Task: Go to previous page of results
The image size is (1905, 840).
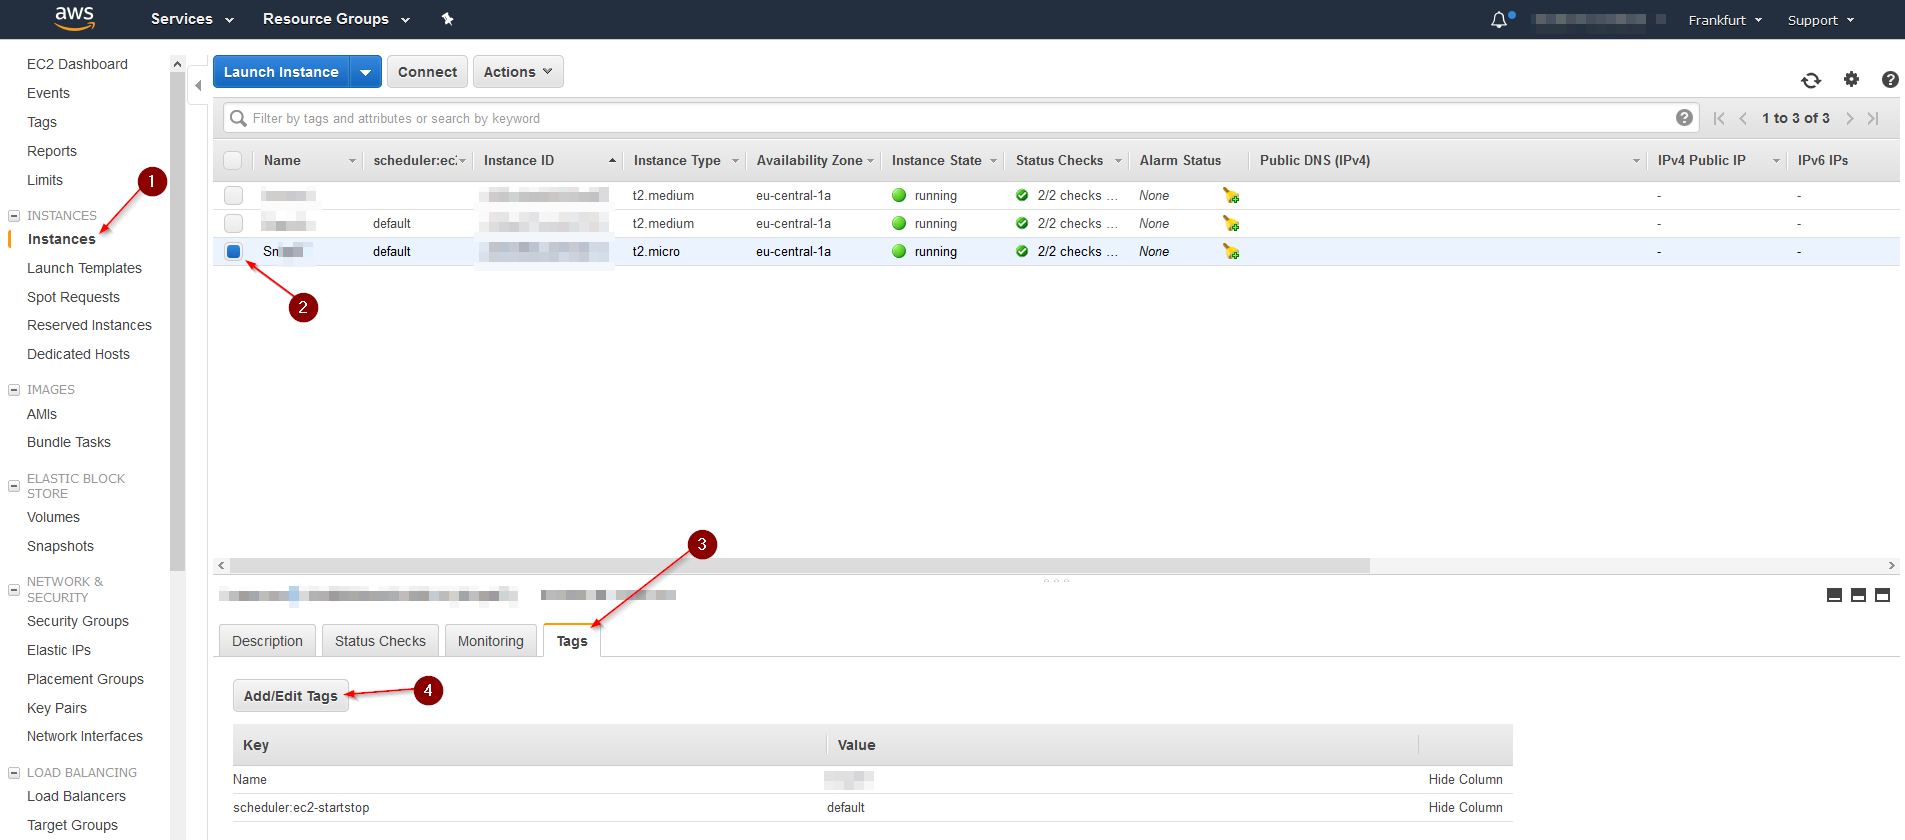Action: coord(1743,118)
